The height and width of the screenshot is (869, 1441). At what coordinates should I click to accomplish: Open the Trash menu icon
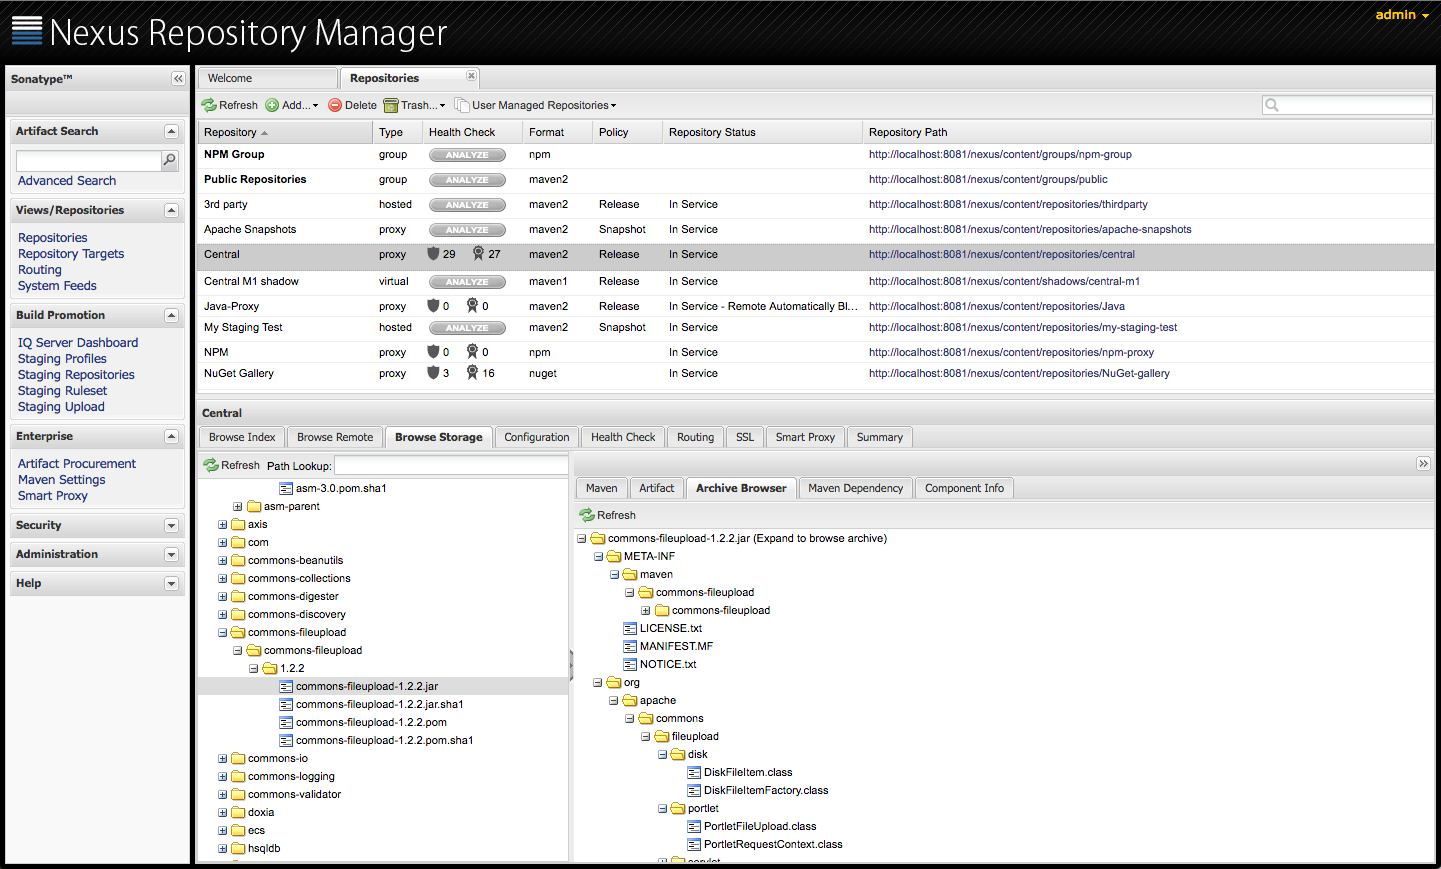coord(391,105)
